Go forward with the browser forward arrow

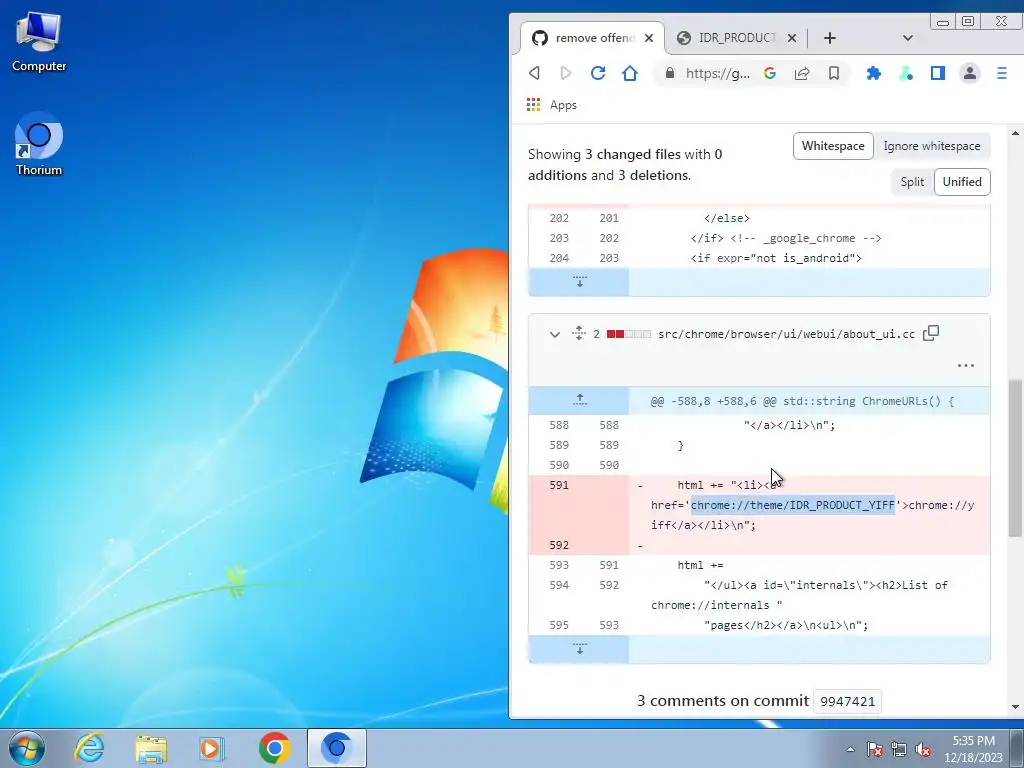pyautogui.click(x=566, y=73)
